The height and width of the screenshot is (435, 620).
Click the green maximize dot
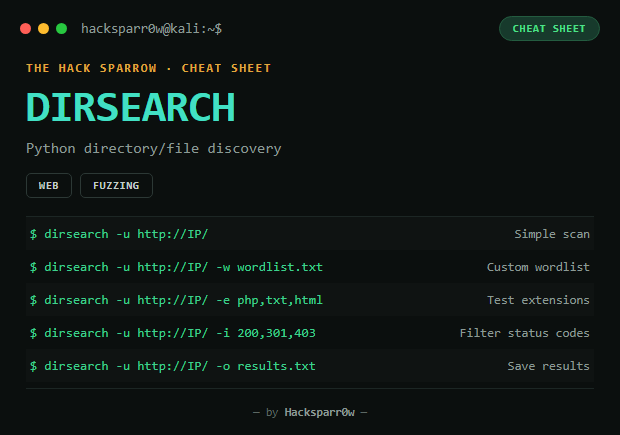(62, 29)
